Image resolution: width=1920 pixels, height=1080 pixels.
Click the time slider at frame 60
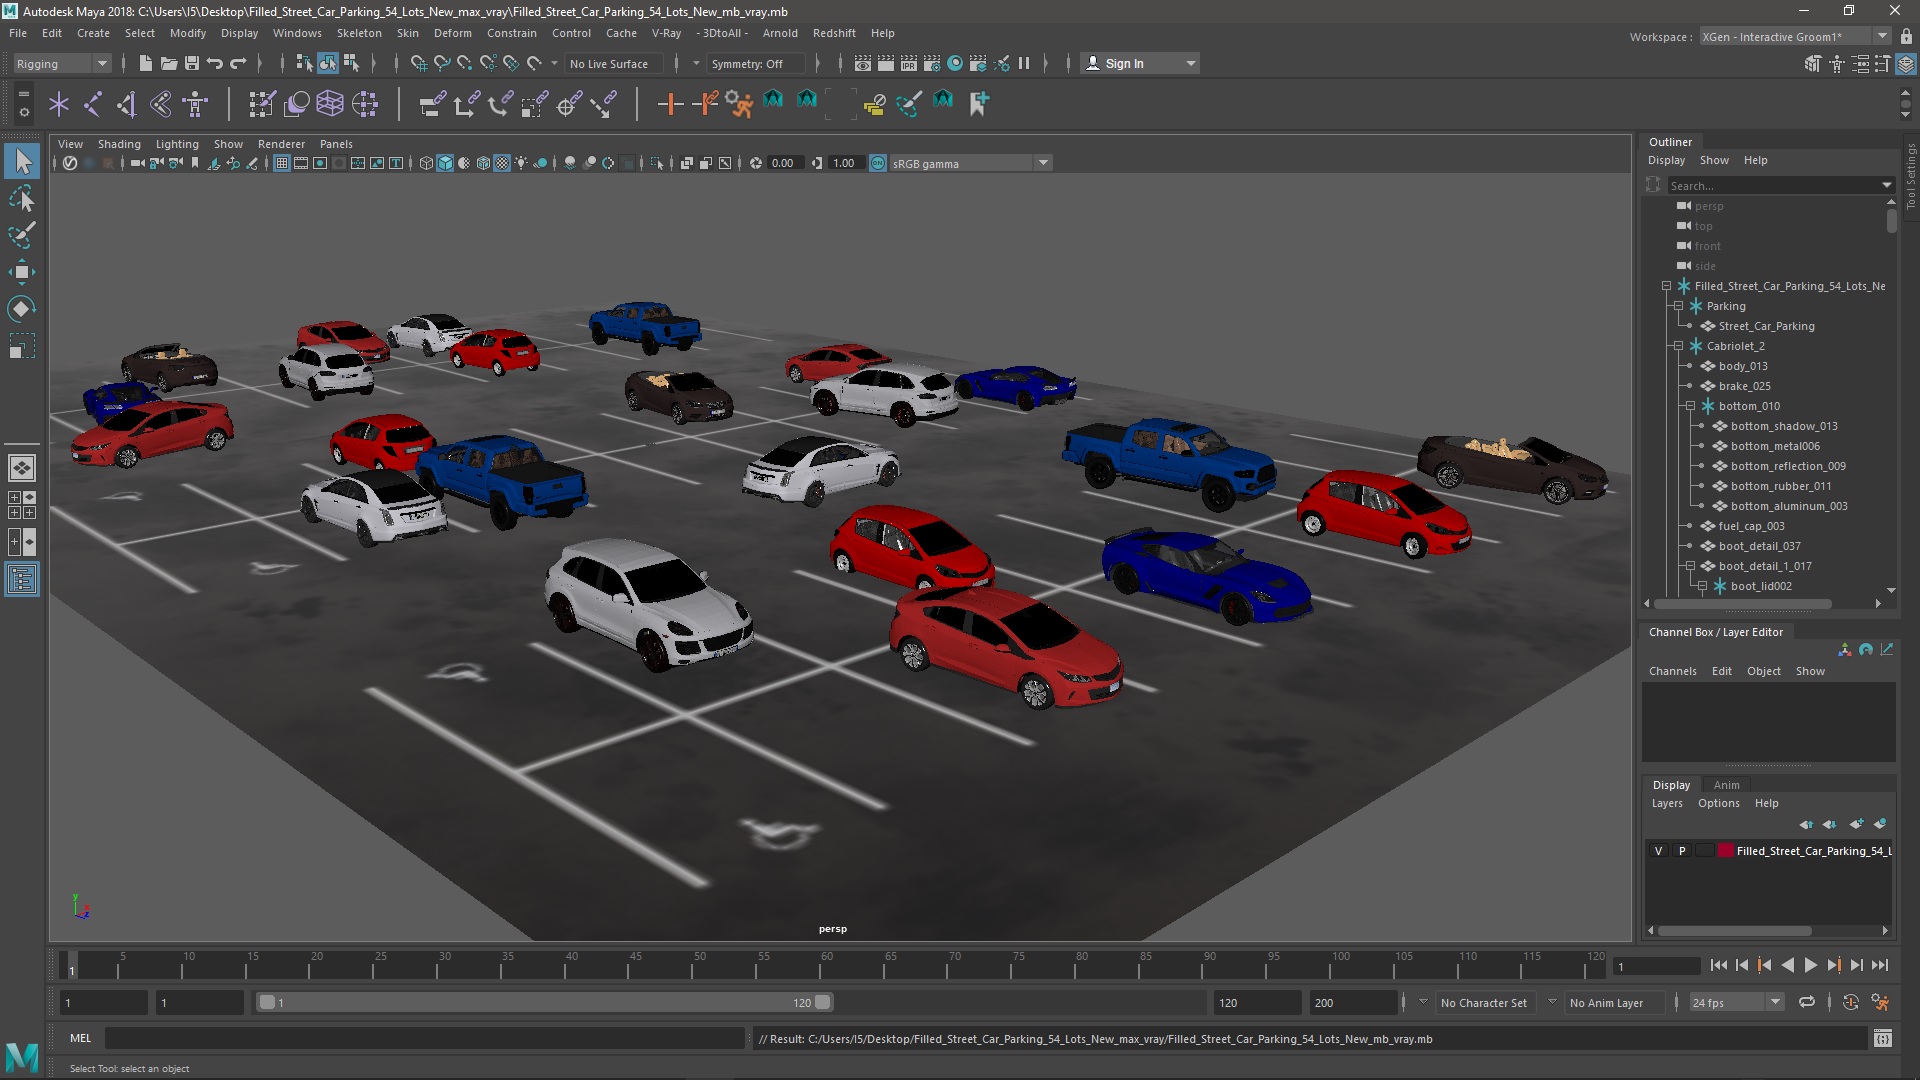[x=827, y=966]
